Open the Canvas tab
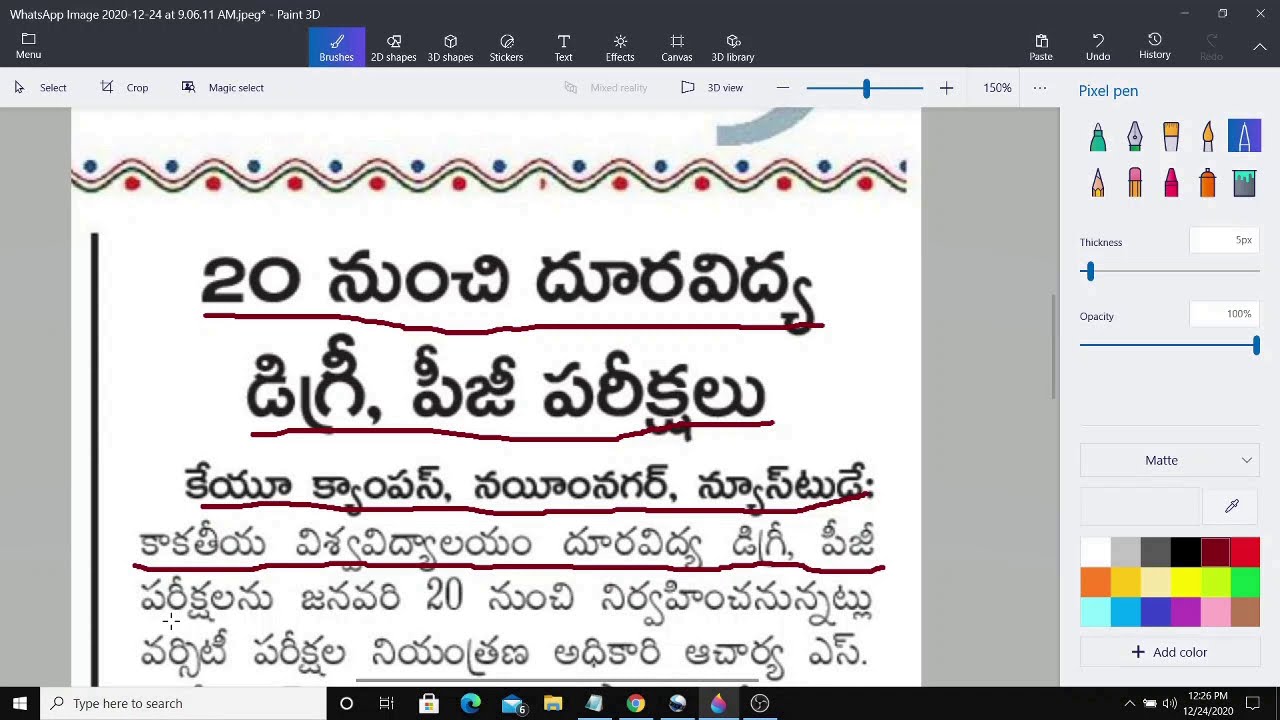Image resolution: width=1280 pixels, height=720 pixels. tap(676, 47)
